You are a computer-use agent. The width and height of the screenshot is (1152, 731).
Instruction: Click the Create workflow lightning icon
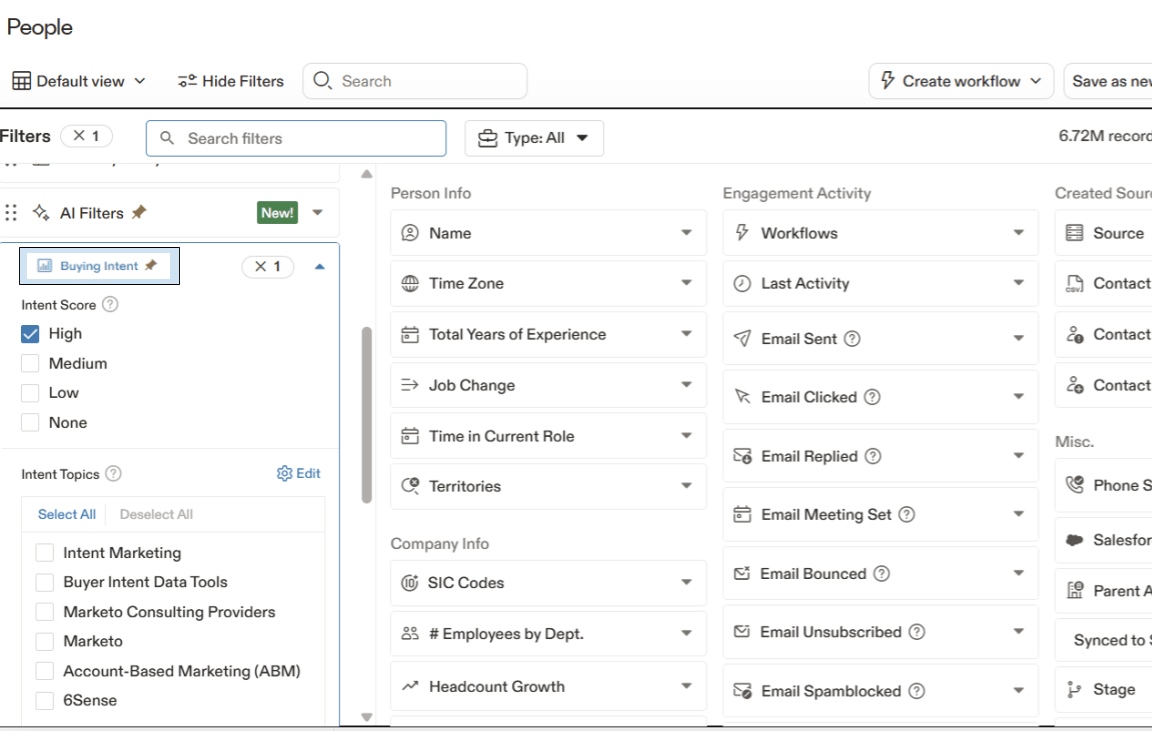click(888, 80)
